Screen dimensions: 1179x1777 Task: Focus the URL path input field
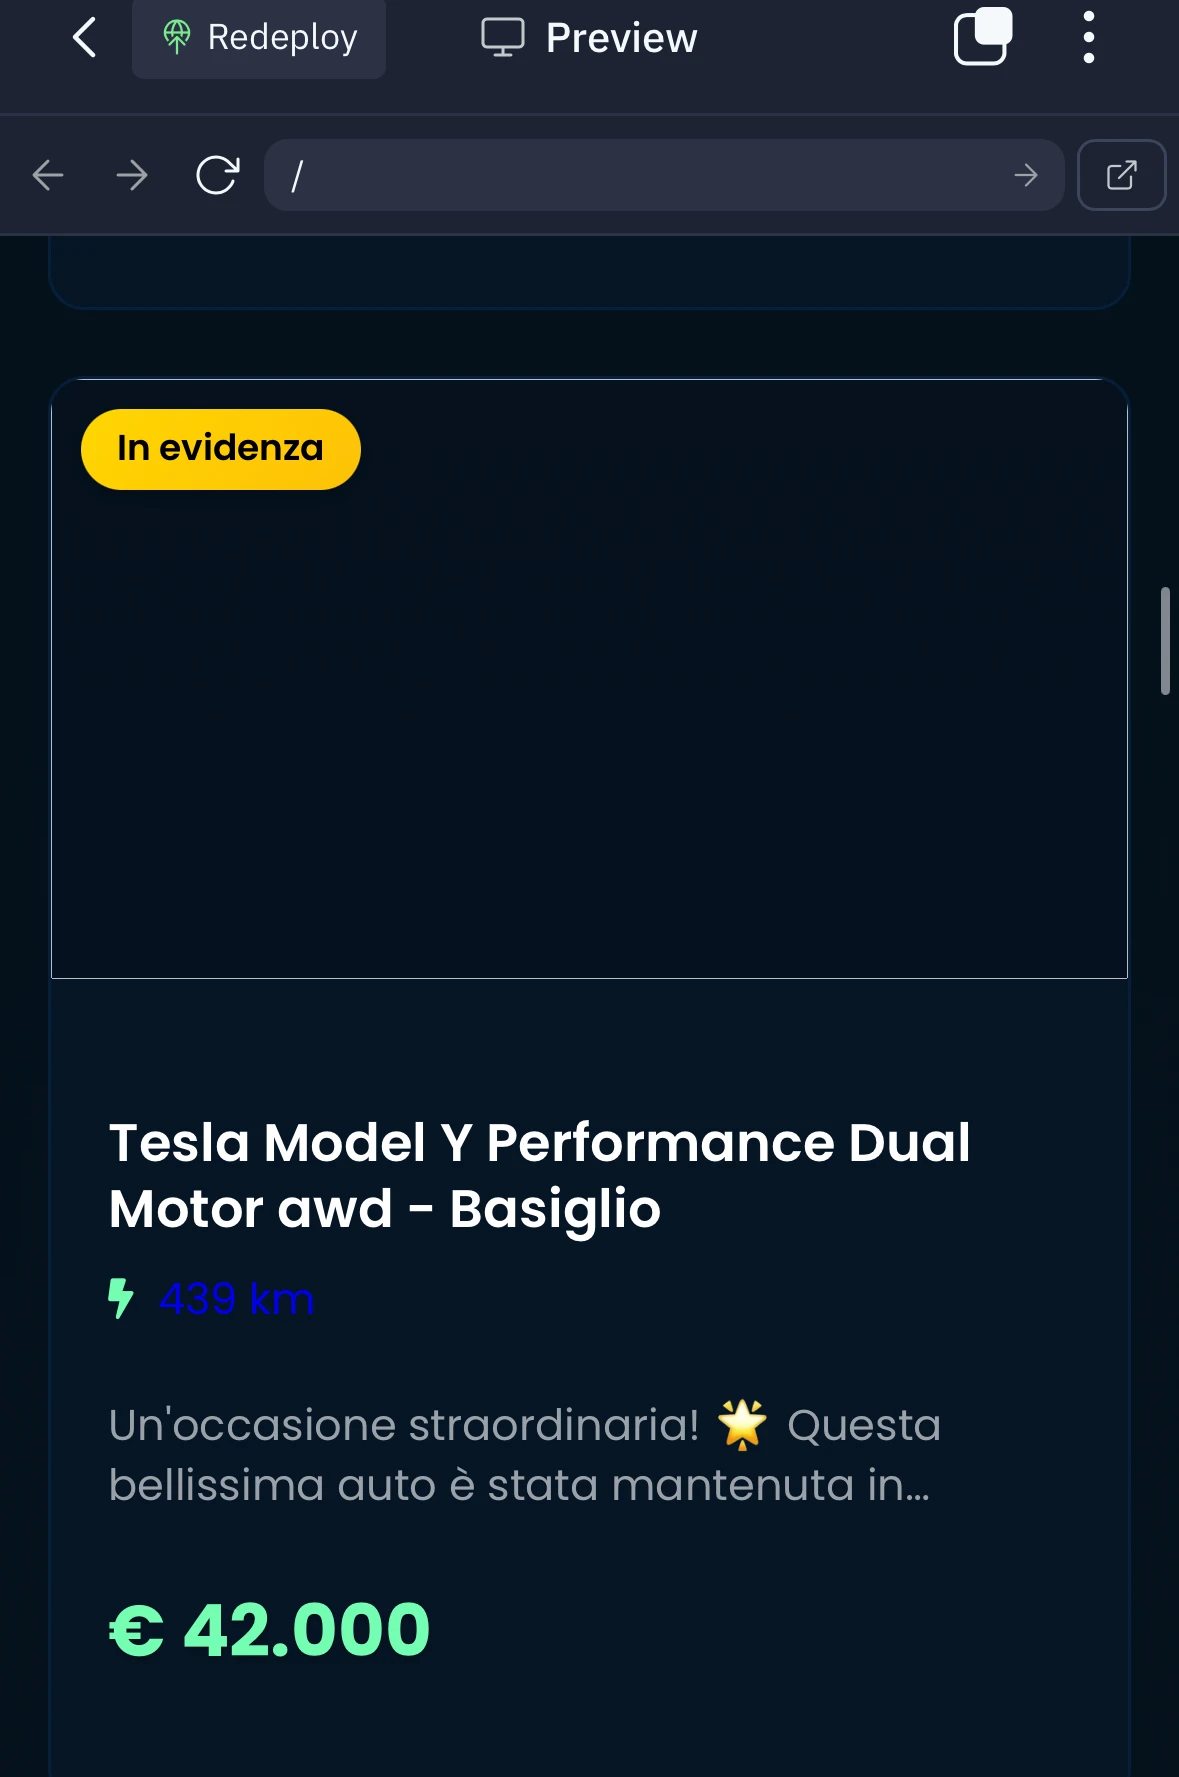click(640, 175)
